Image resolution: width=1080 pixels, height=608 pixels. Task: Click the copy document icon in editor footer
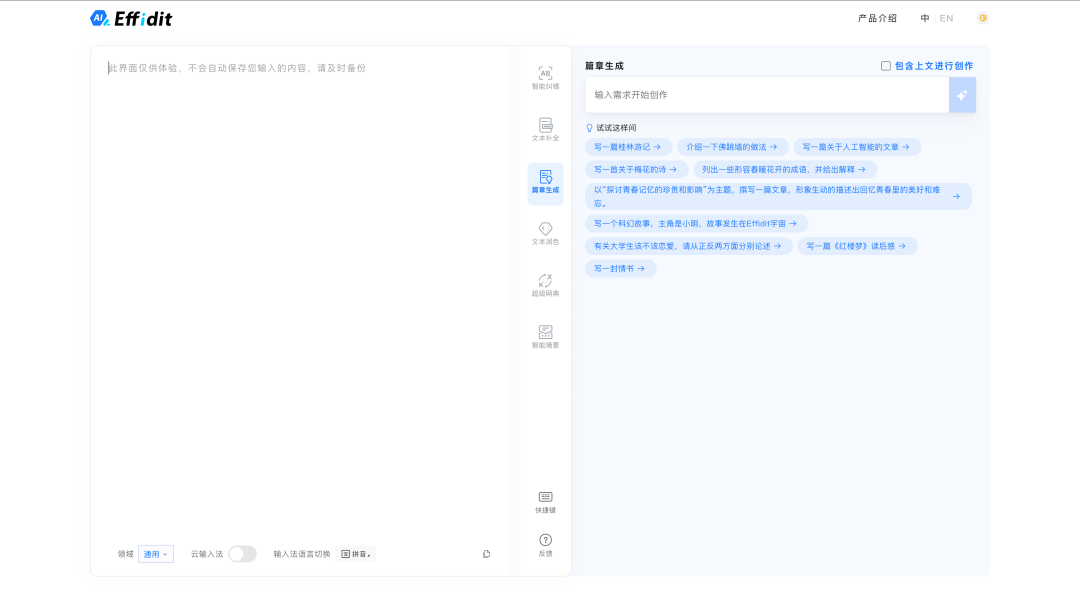tap(486, 554)
